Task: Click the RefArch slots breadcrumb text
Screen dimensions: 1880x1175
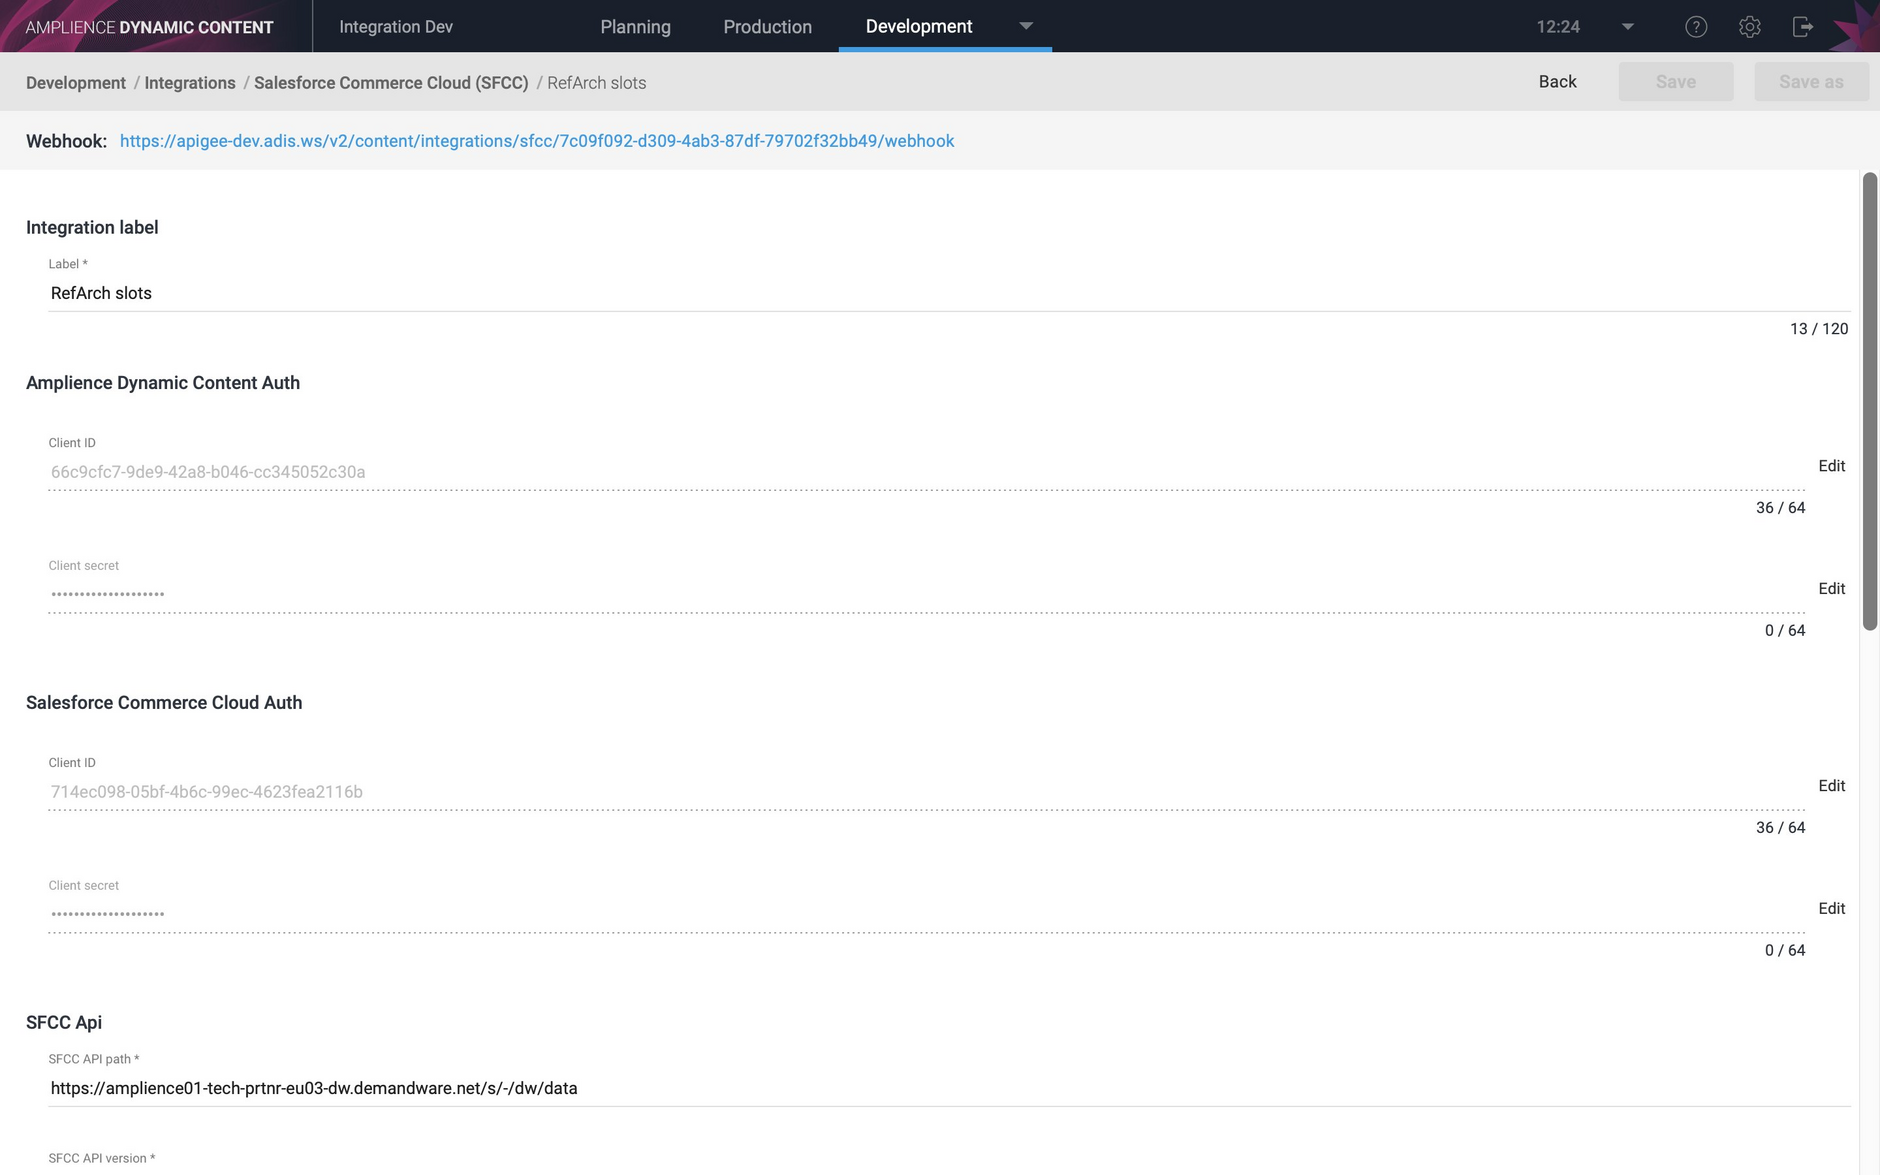Action: coord(596,83)
